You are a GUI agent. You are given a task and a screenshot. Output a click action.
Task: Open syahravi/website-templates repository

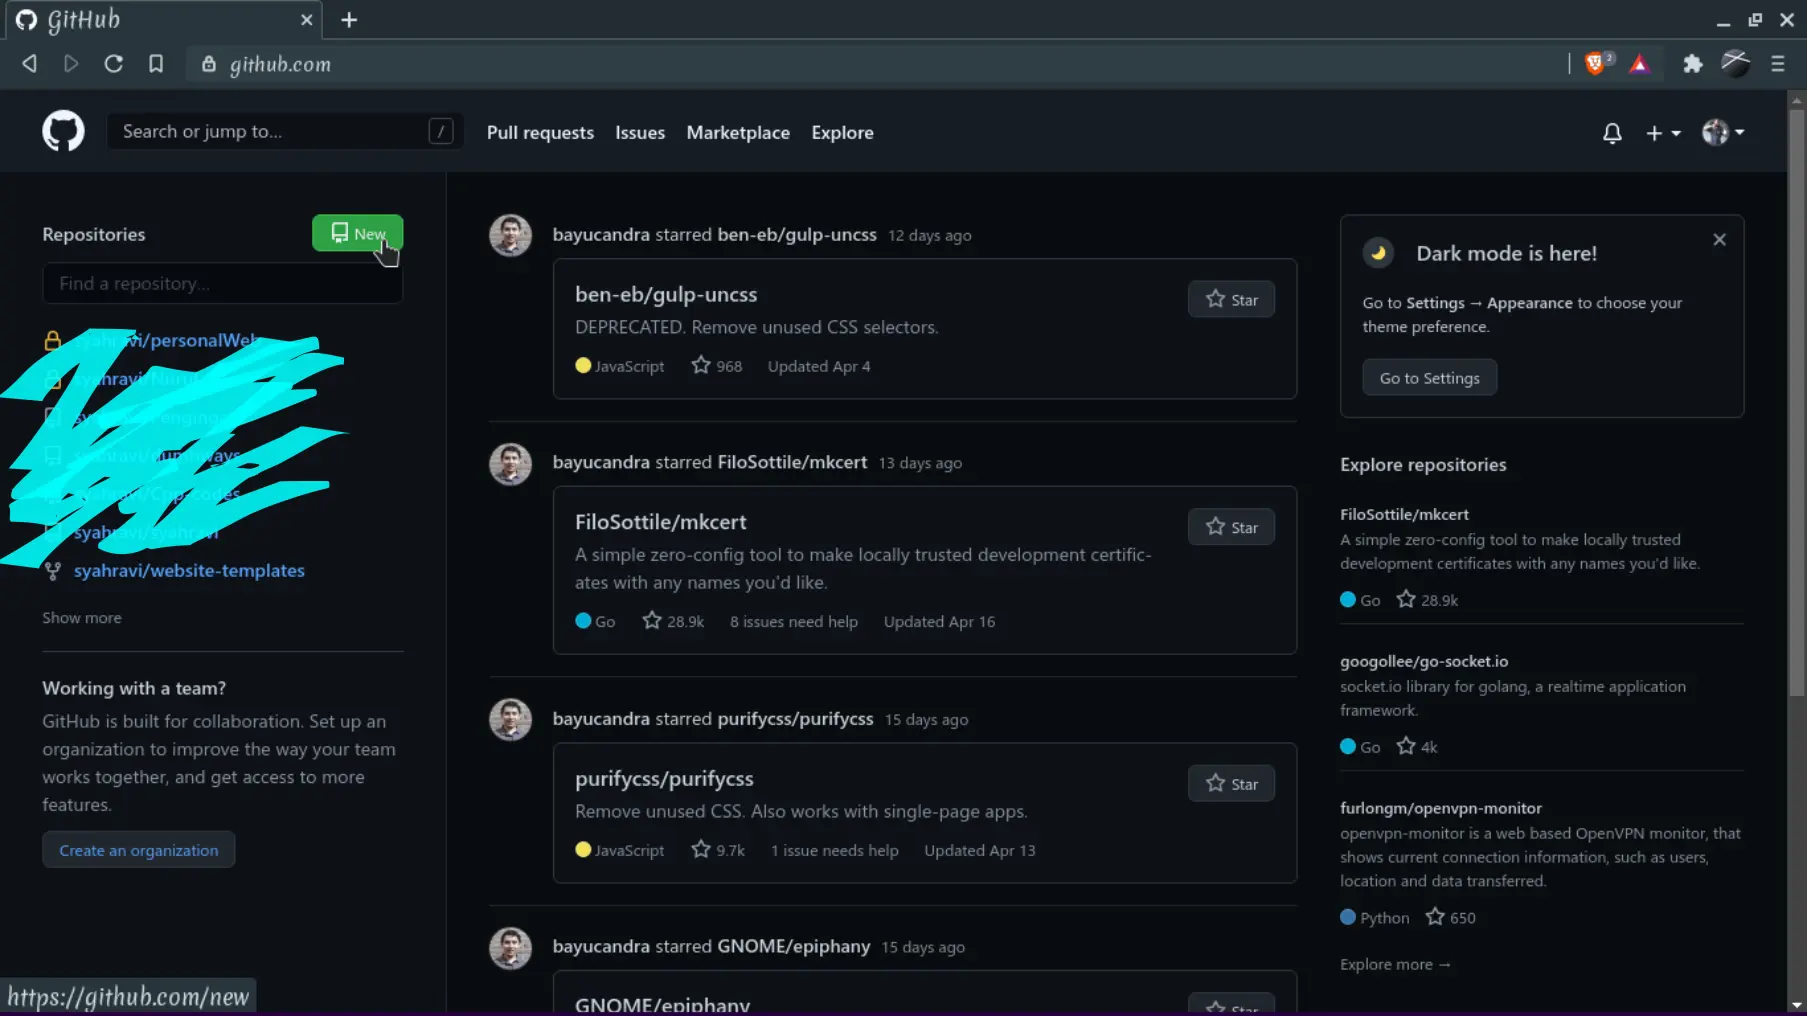pos(189,570)
